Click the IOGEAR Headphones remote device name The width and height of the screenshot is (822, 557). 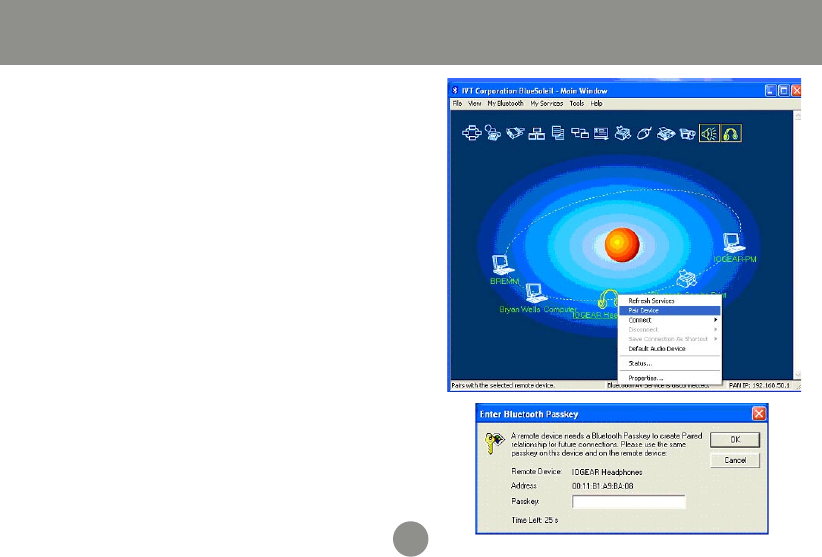pyautogui.click(x=607, y=472)
